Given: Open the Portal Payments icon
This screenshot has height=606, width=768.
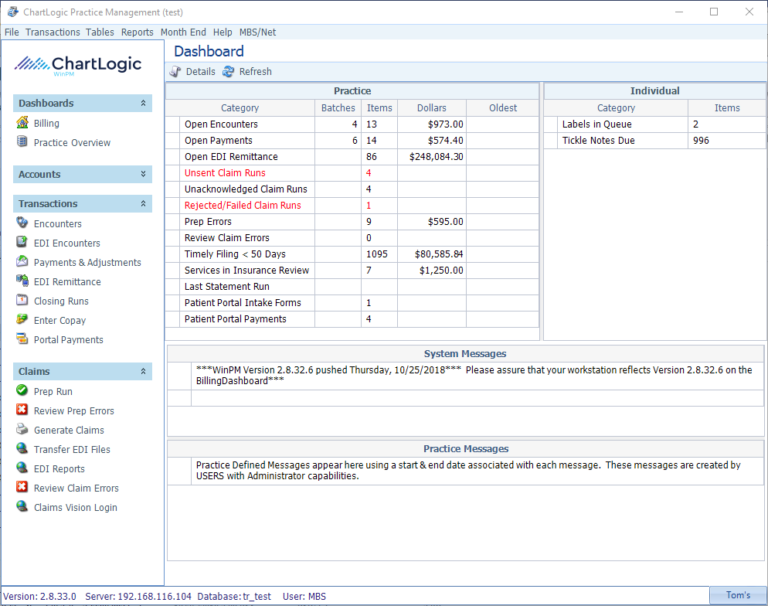Looking at the screenshot, I should pyautogui.click(x=22, y=339).
